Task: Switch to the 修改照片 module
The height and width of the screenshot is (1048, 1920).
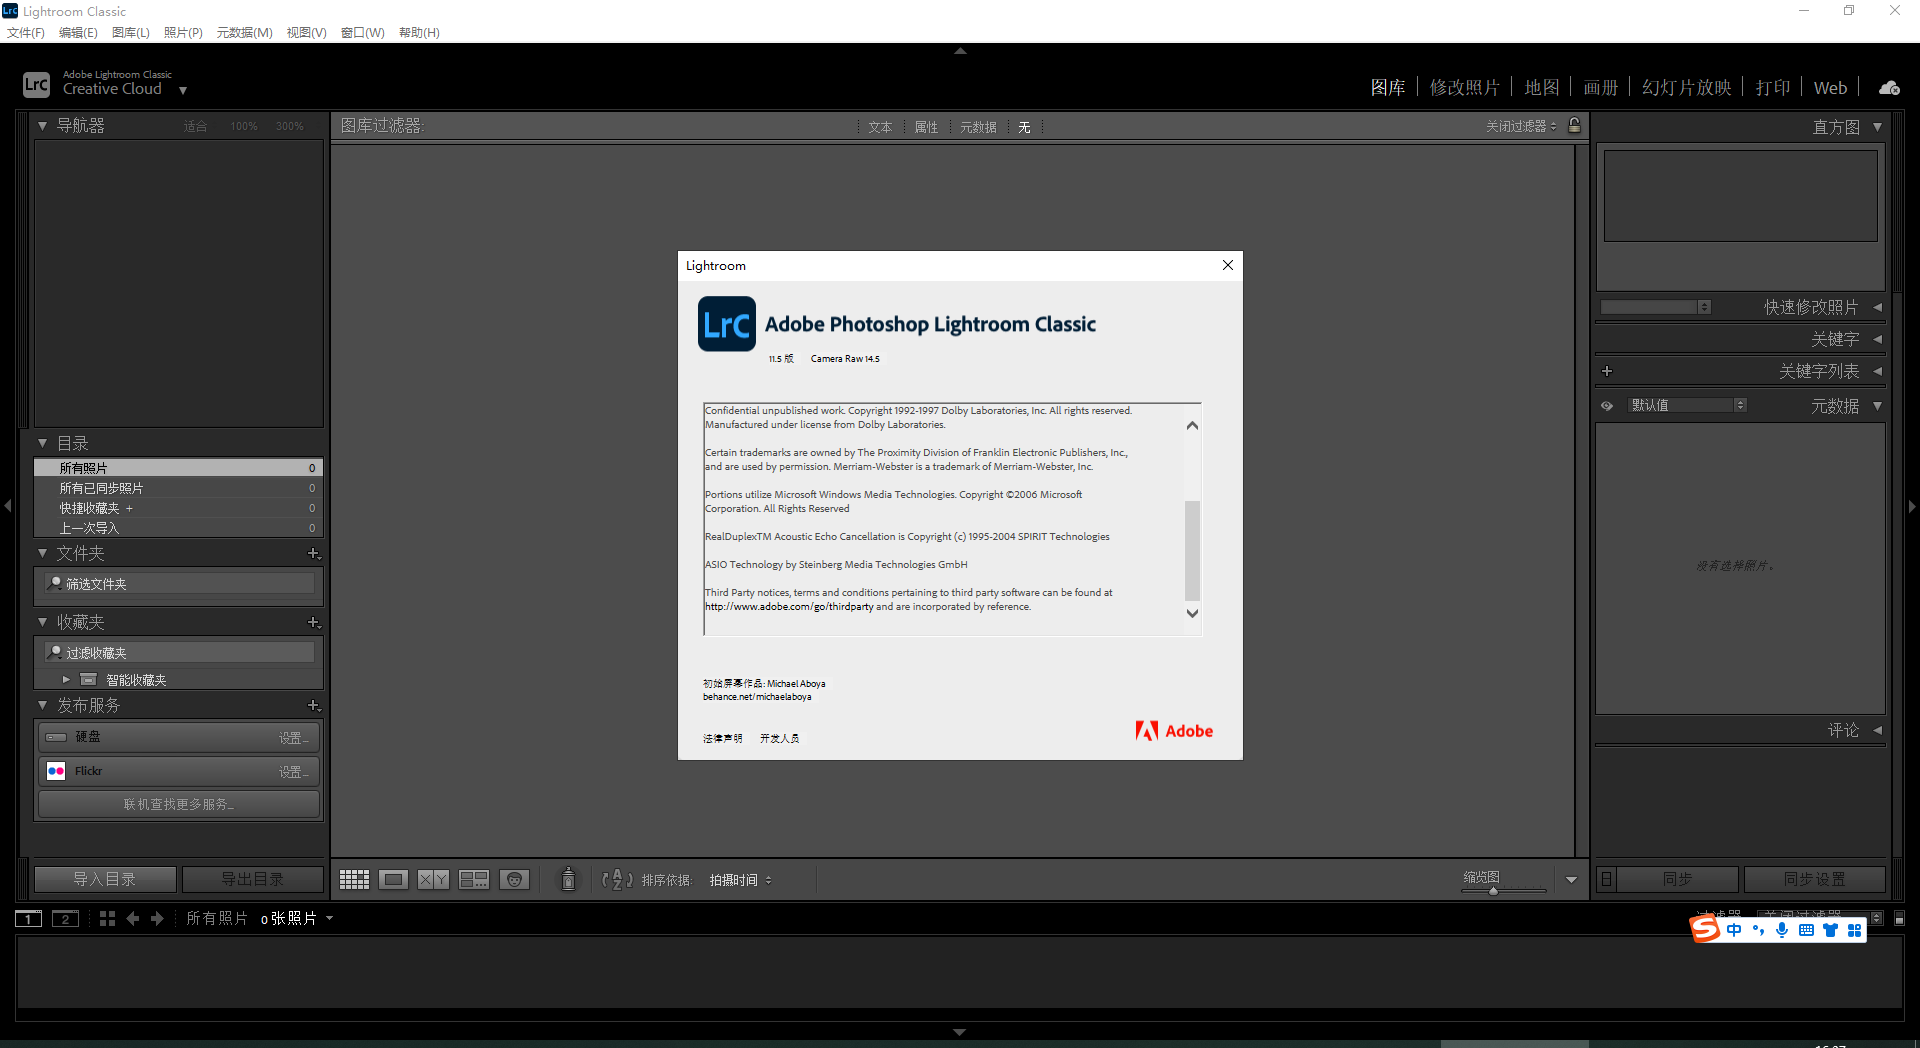Action: (x=1465, y=87)
